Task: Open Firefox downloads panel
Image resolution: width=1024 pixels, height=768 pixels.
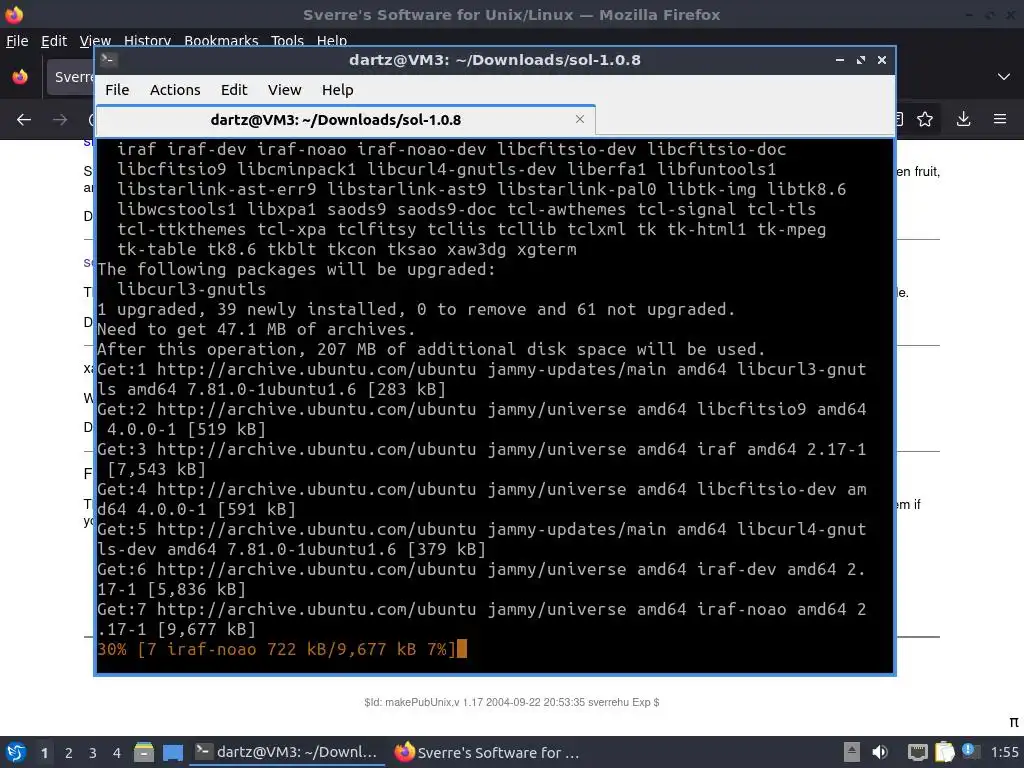Action: tap(963, 119)
